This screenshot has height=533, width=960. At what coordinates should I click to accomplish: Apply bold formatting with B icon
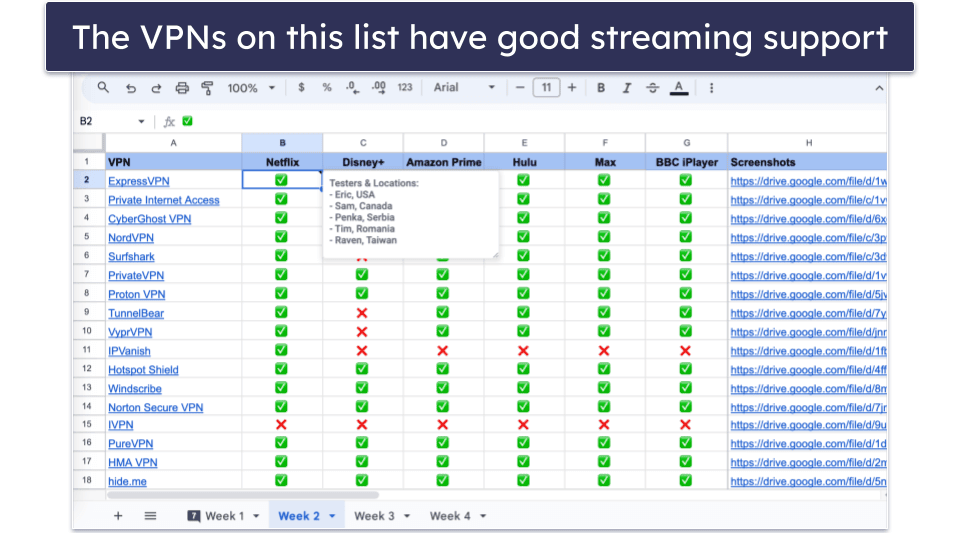click(601, 88)
